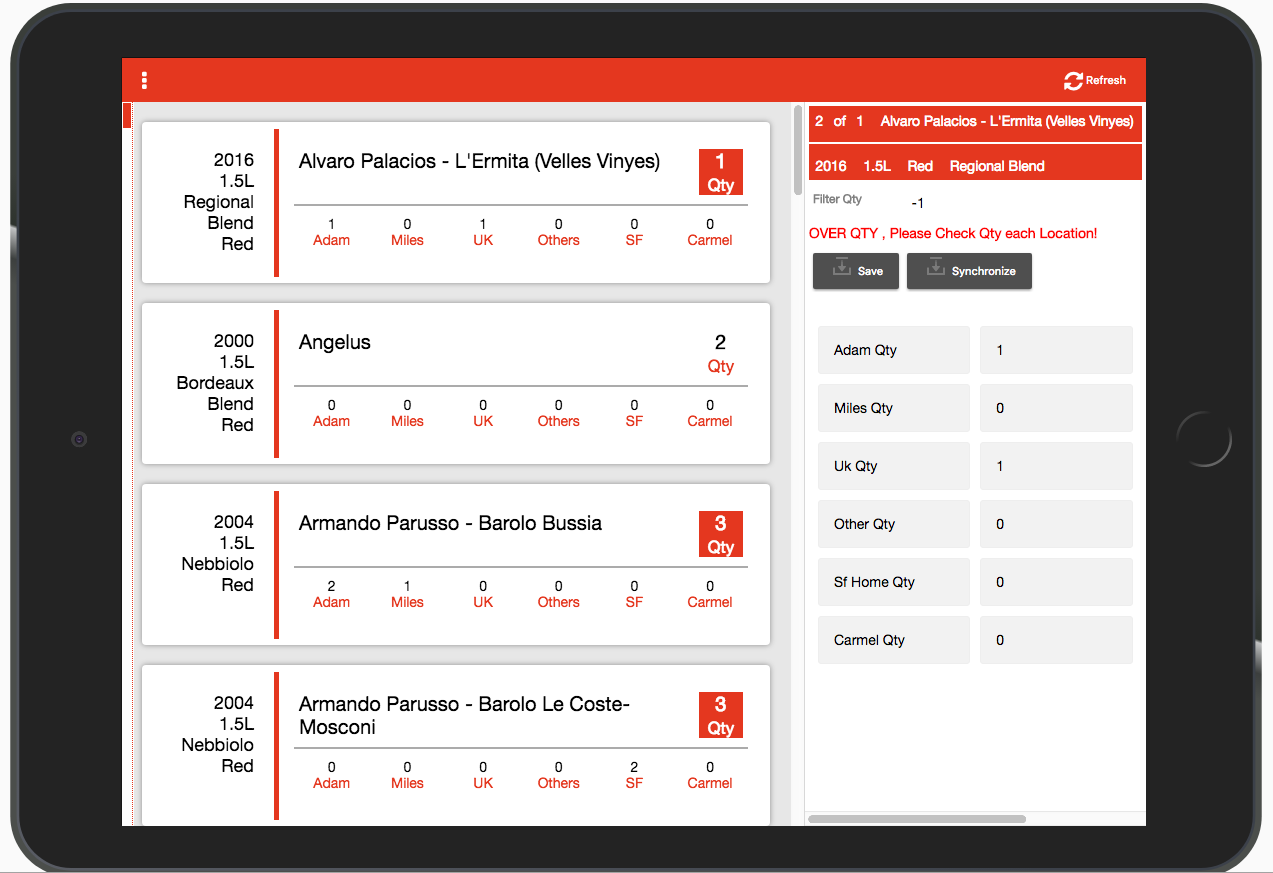Image resolution: width=1273 pixels, height=873 pixels.
Task: Select the UK link under Alvaro Palacios
Action: click(x=482, y=240)
